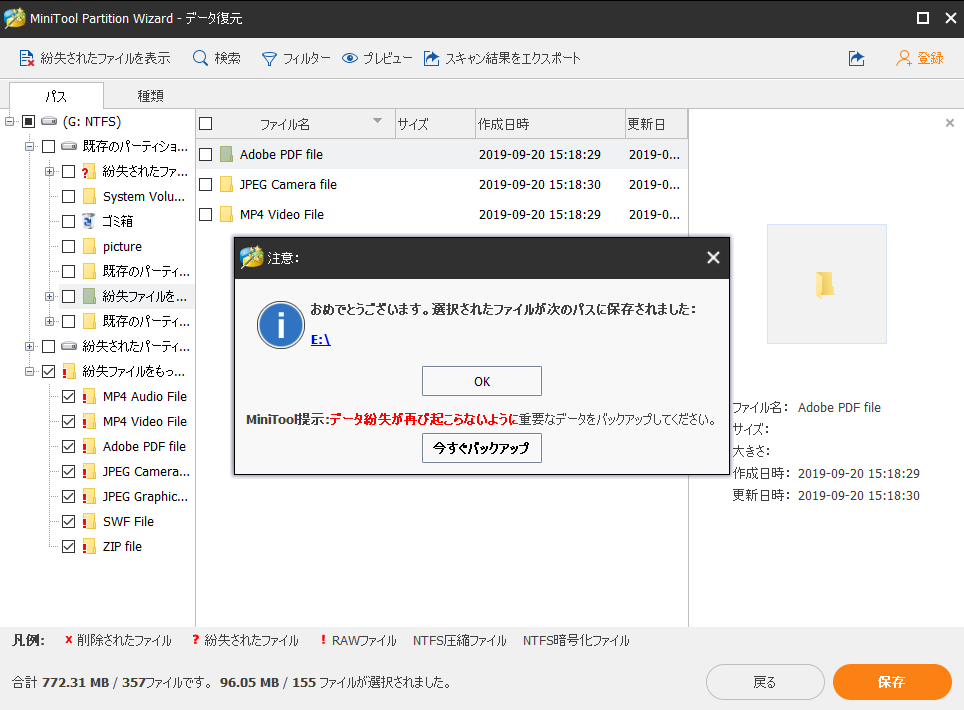Expand the last 既存のパーティ... node with plus
This screenshot has width=964, height=710.
[x=49, y=321]
